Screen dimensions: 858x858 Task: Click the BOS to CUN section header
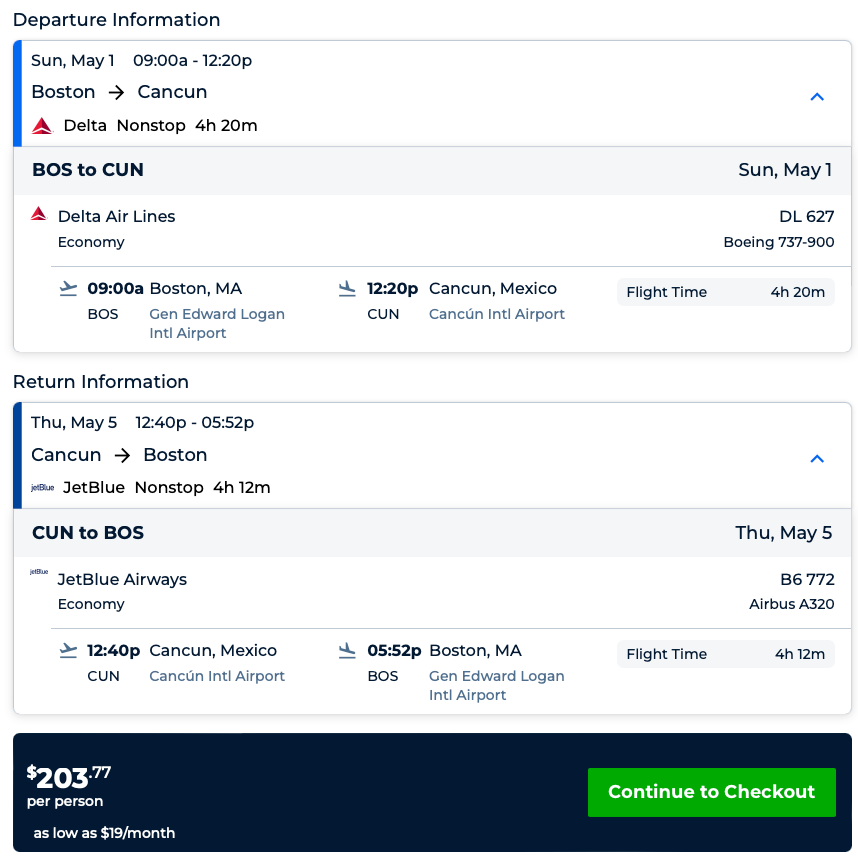[x=88, y=170]
